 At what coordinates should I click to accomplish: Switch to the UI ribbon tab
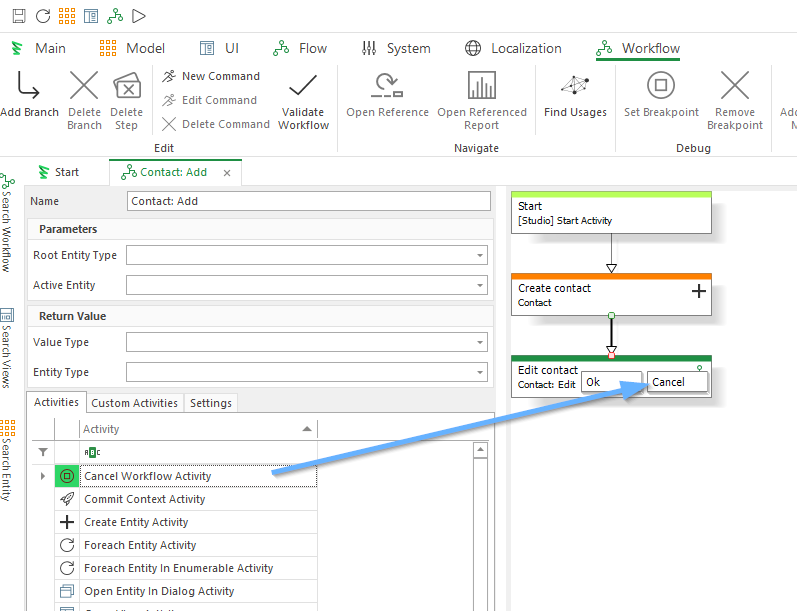coord(219,48)
